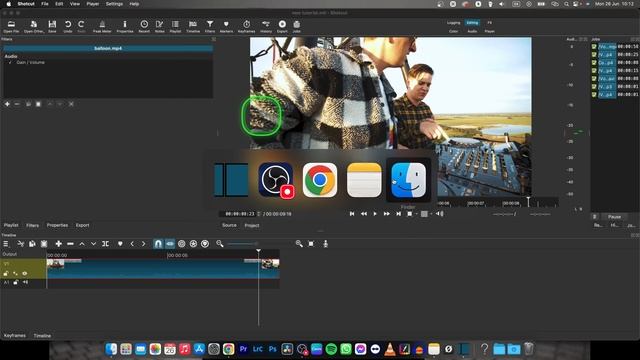Viewport: 640px width, 360px height.
Task: Select the Finder icon in app switcher
Action: tap(409, 180)
